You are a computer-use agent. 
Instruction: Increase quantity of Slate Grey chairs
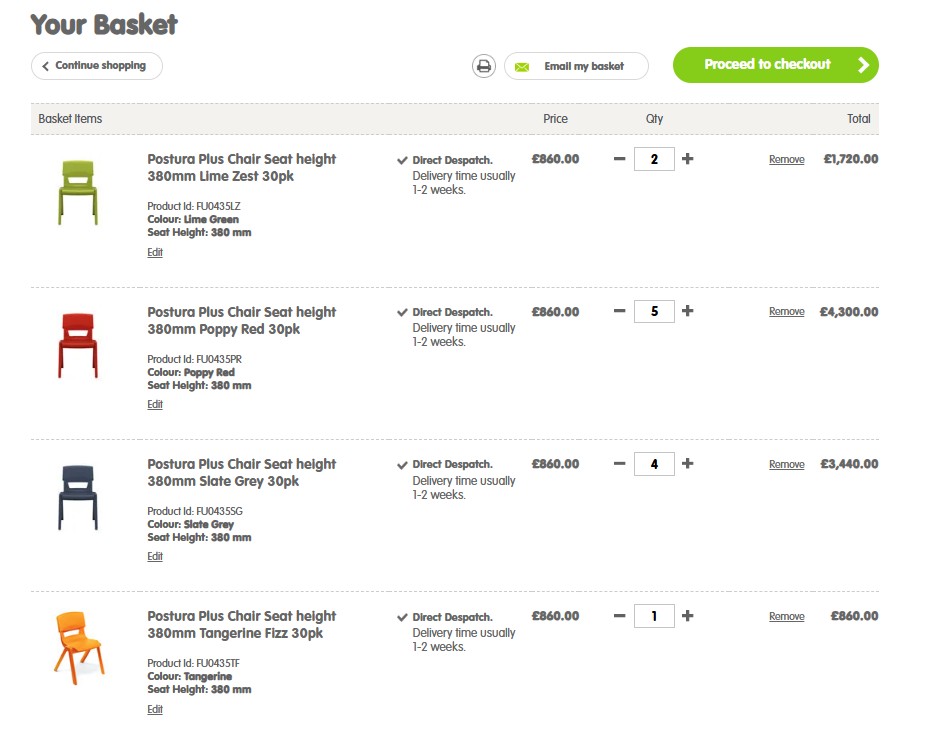(x=687, y=463)
